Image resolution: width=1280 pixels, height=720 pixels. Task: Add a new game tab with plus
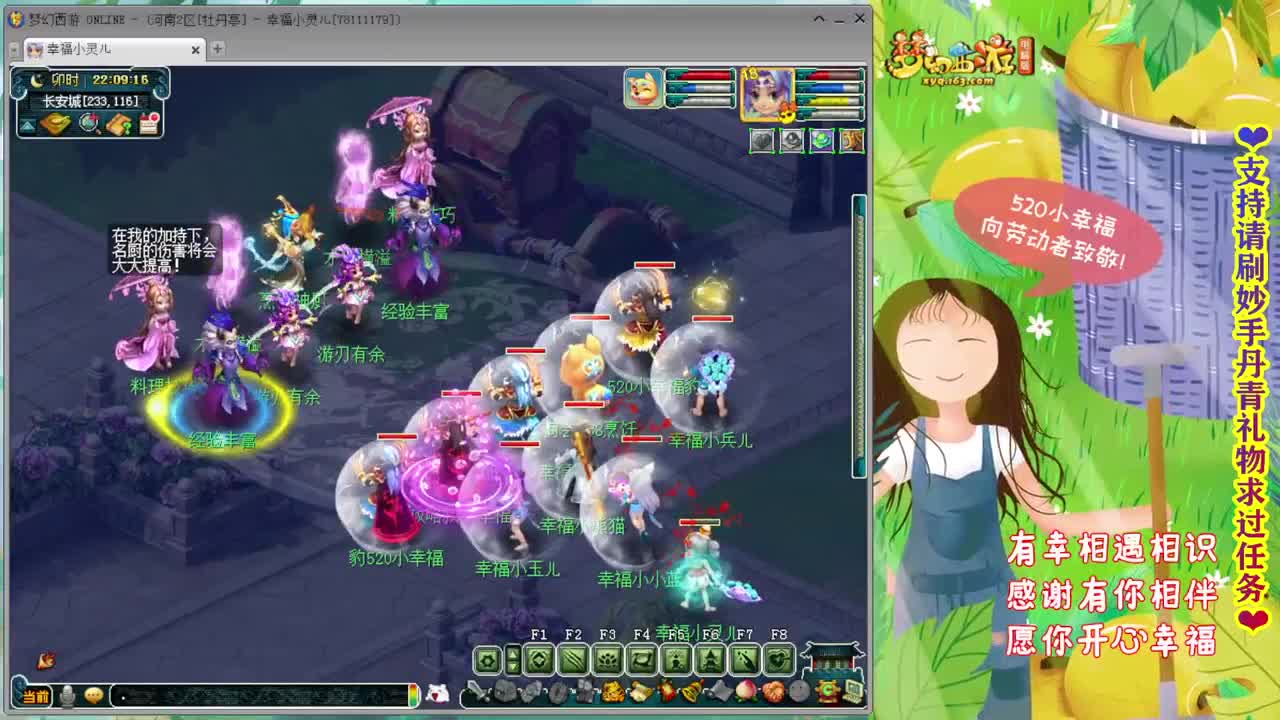(x=217, y=48)
